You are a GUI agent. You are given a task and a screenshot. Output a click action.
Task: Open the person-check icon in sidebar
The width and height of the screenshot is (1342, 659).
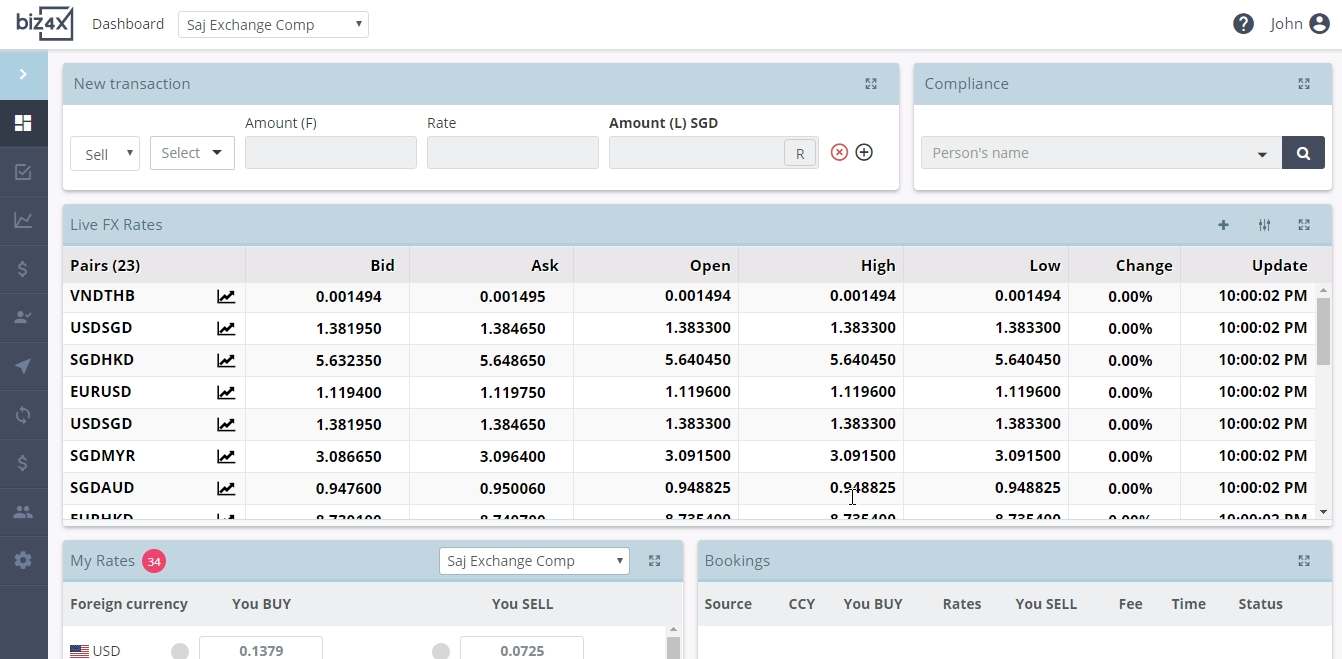pyautogui.click(x=23, y=318)
